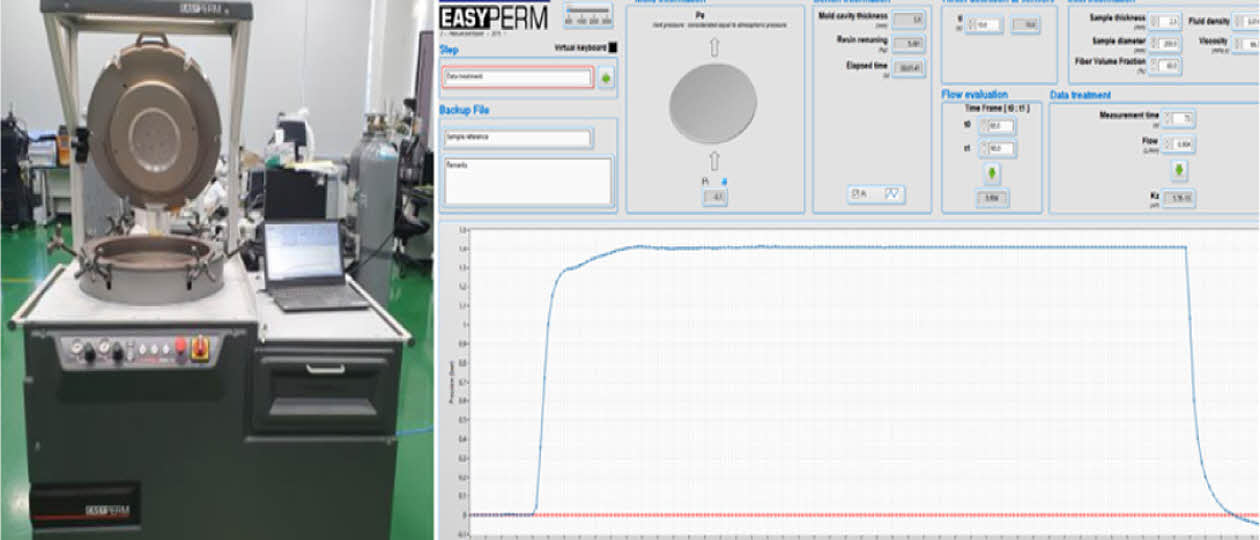Image resolution: width=1260 pixels, height=540 pixels.
Task: Click the EASYPERM logo
Action: (x=493, y=18)
